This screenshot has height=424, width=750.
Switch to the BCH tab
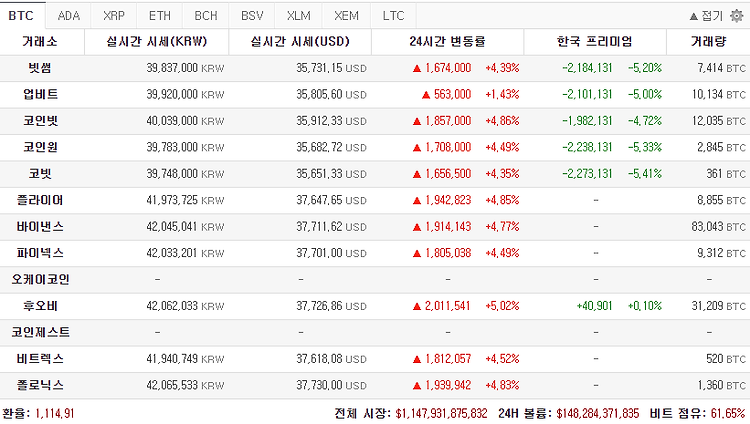click(206, 16)
